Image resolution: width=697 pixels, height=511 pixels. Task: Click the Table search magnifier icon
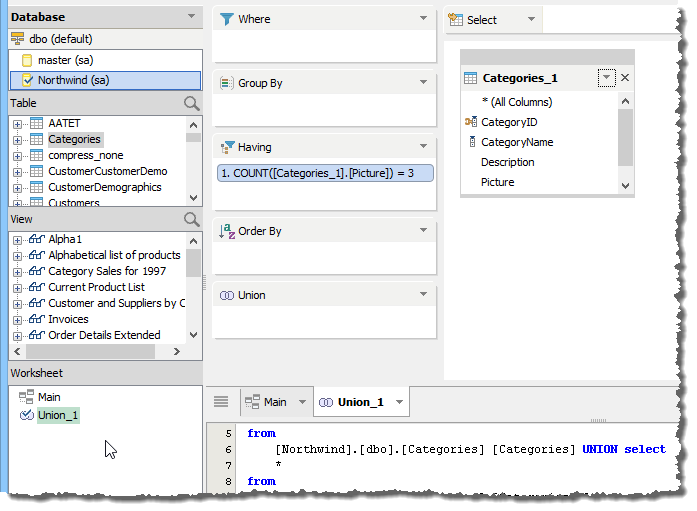coord(192,103)
